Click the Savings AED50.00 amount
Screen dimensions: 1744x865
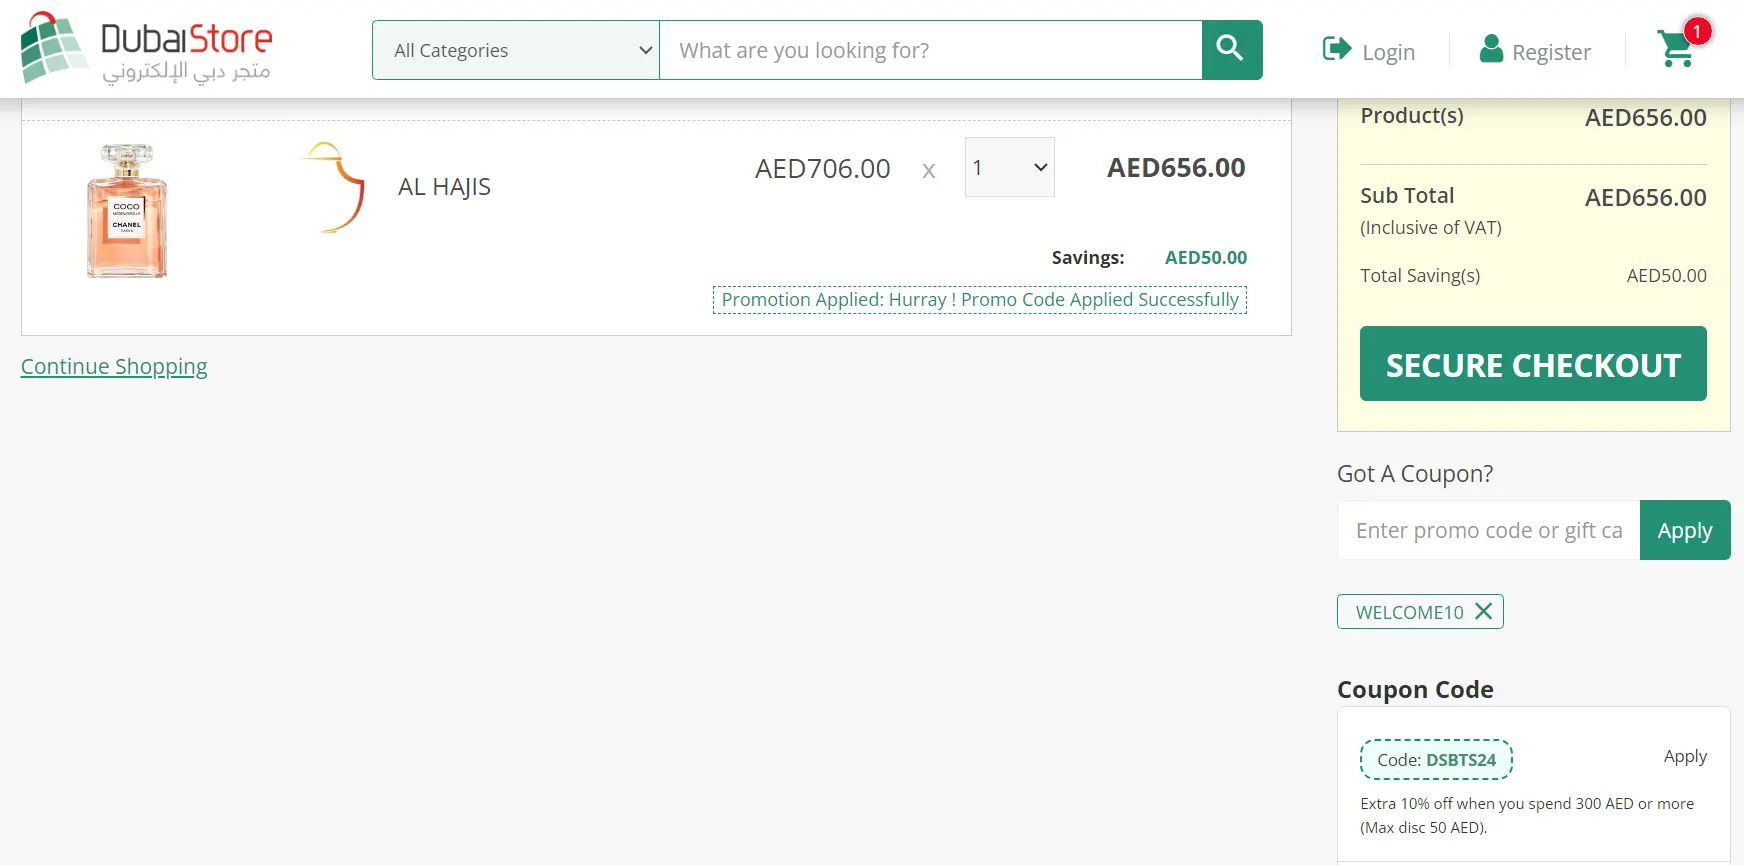[x=1206, y=258]
